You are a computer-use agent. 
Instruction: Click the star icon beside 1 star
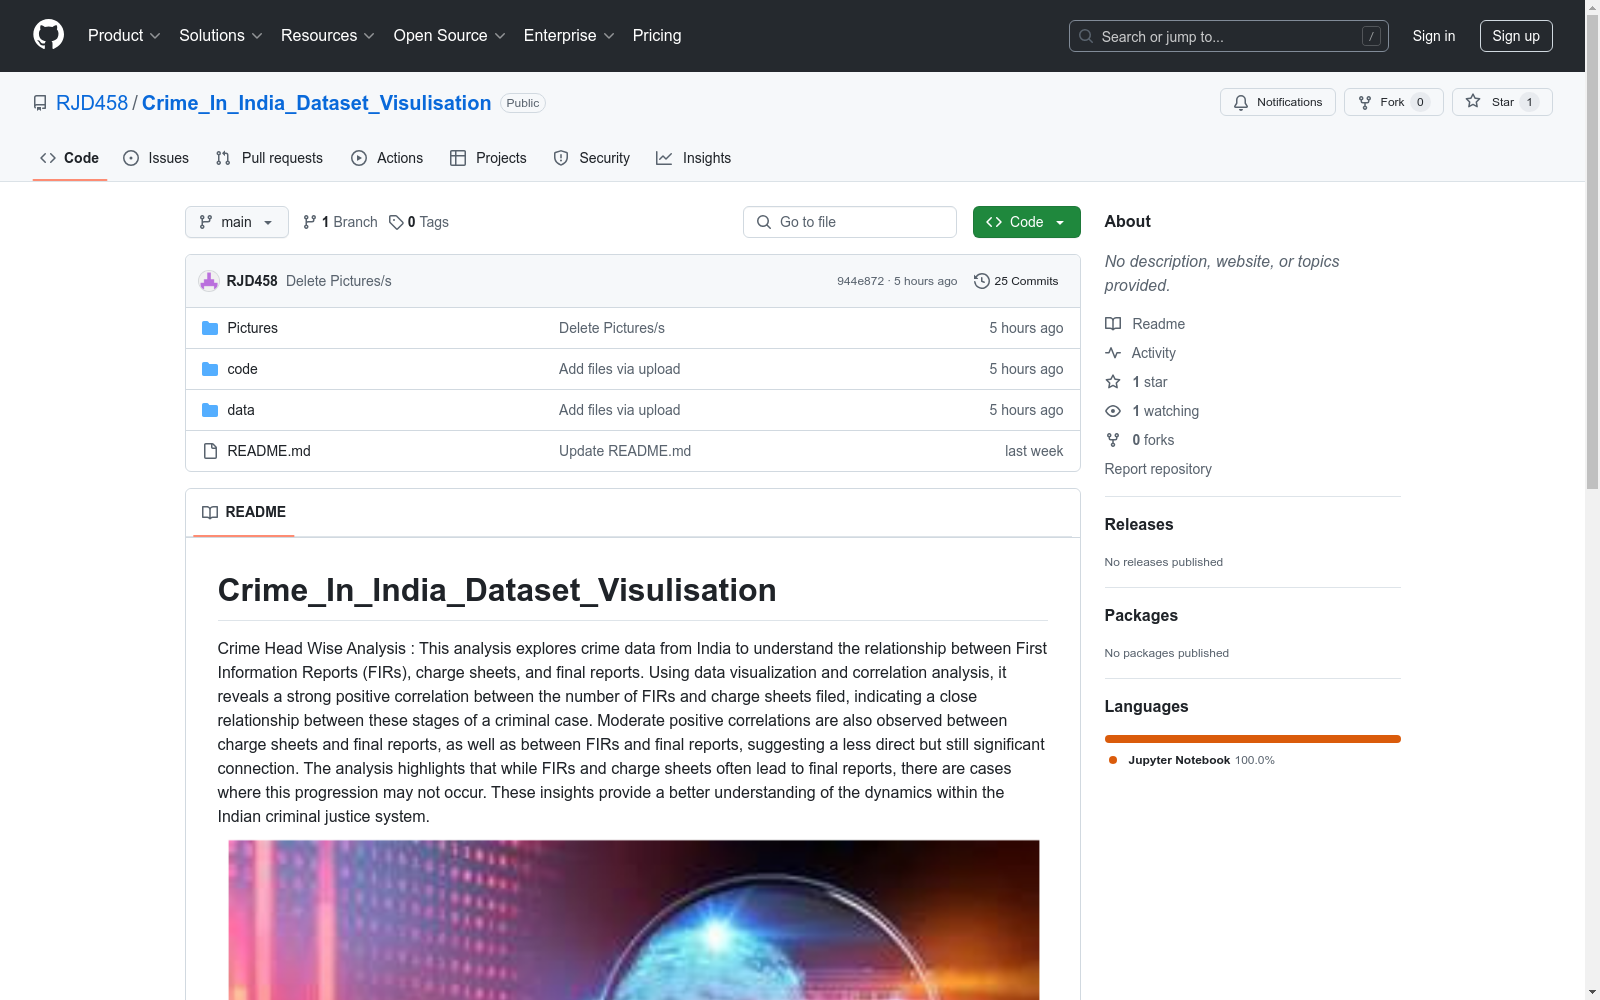click(x=1113, y=382)
